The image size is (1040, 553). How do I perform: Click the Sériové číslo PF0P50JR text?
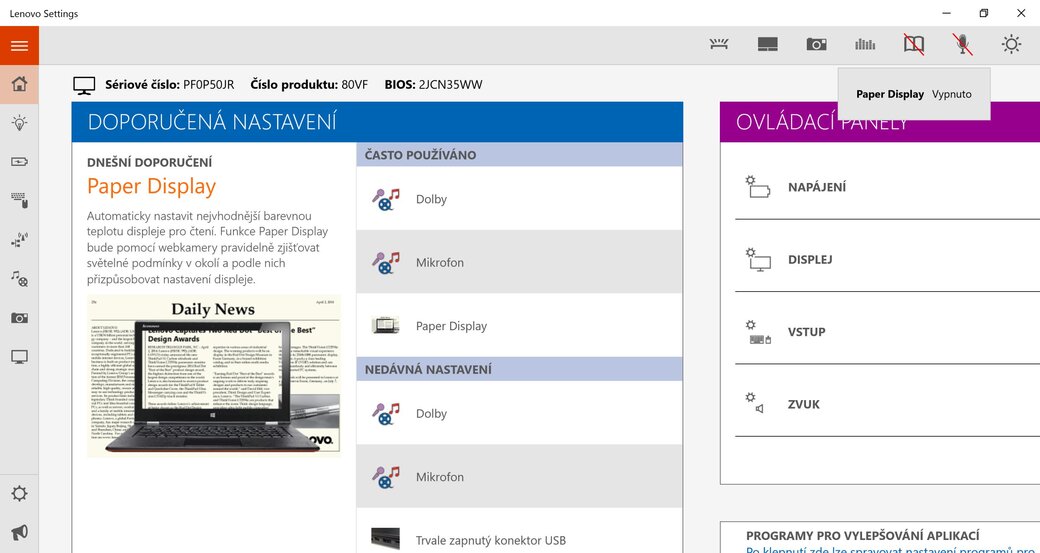tap(170, 85)
